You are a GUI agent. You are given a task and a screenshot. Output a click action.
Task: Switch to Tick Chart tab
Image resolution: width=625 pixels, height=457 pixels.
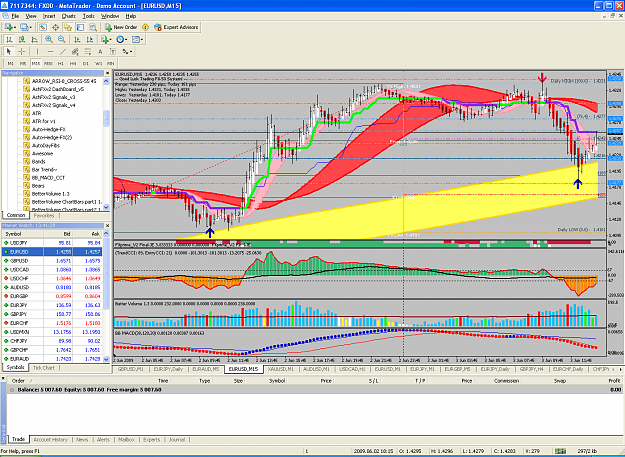coord(43,368)
